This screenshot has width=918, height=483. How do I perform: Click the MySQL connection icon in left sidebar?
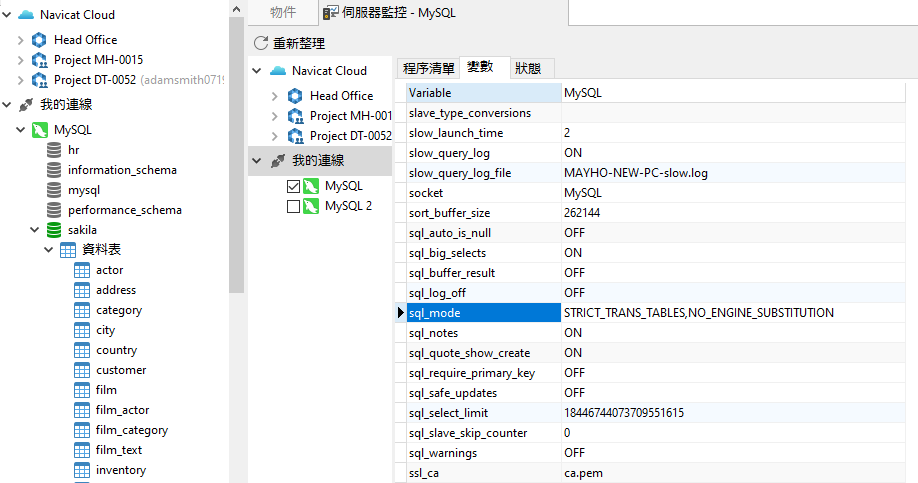point(39,130)
